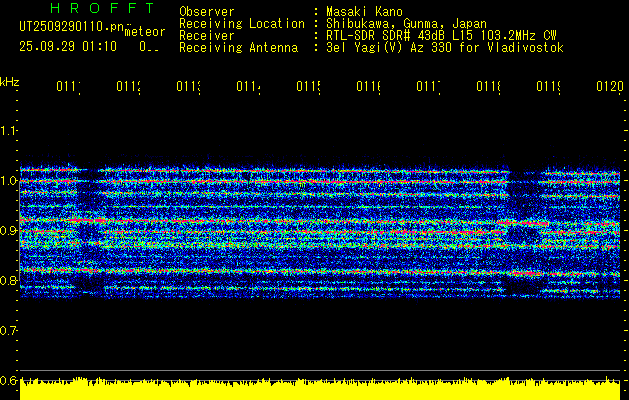
Task: Click the date stamp 25.09.29 01:10
Action: tap(68, 47)
